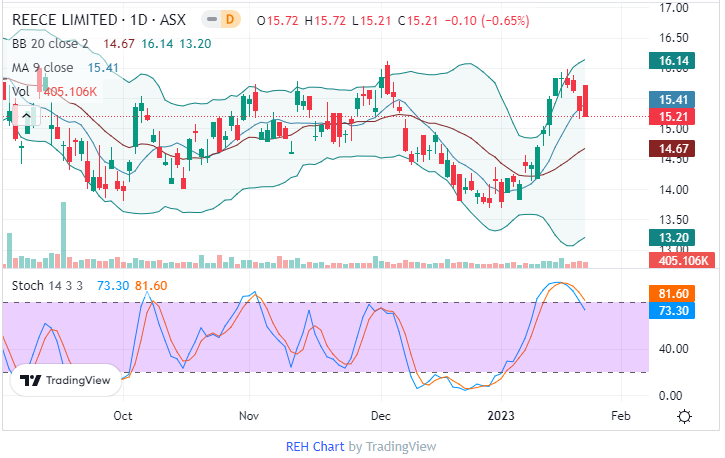Select the Vol indicator legend
This screenshot has height=458, width=725.
pyautogui.click(x=20, y=91)
